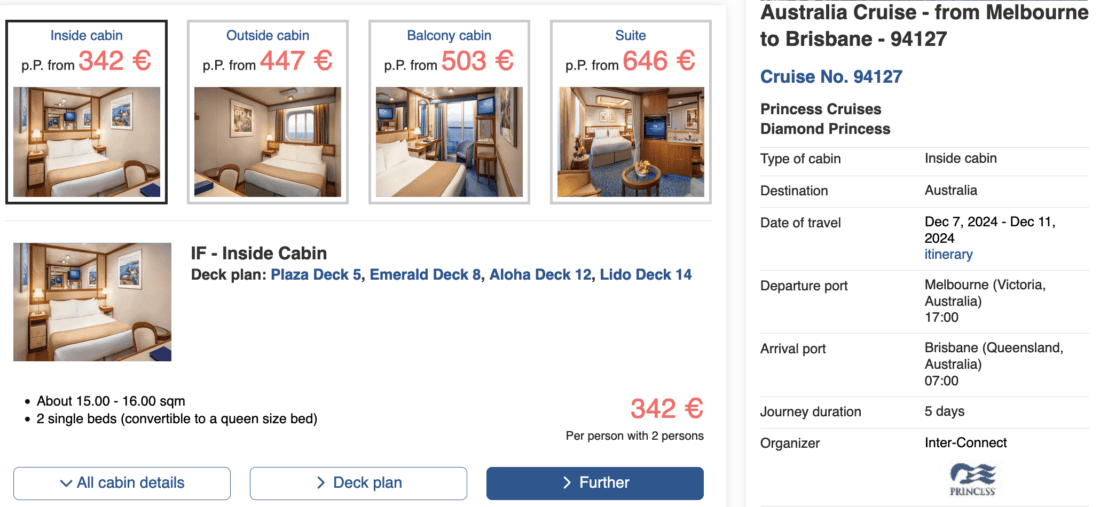Open the Emerald Deck 8 plan link
This screenshot has width=1100, height=507.
[425, 274]
